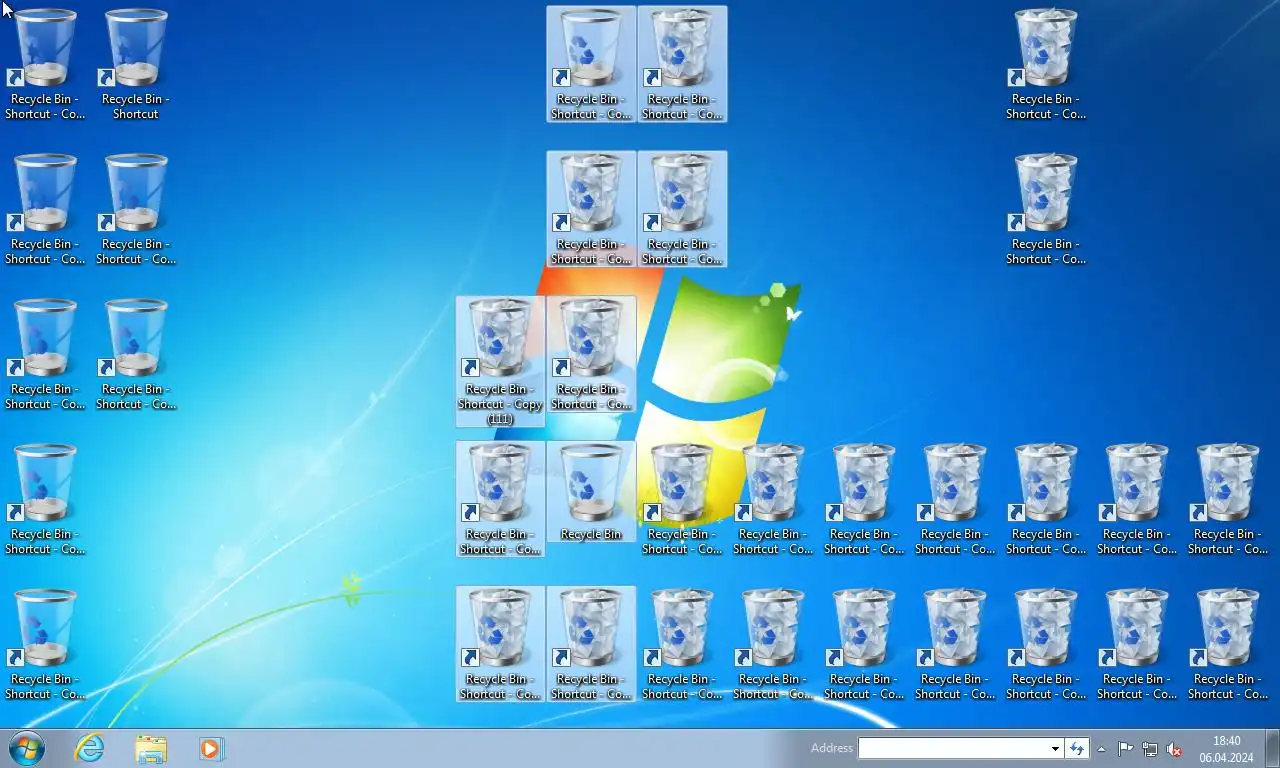Select the 'Recycle Bin - Shortcut - Copy (111)' icon

coord(500,361)
